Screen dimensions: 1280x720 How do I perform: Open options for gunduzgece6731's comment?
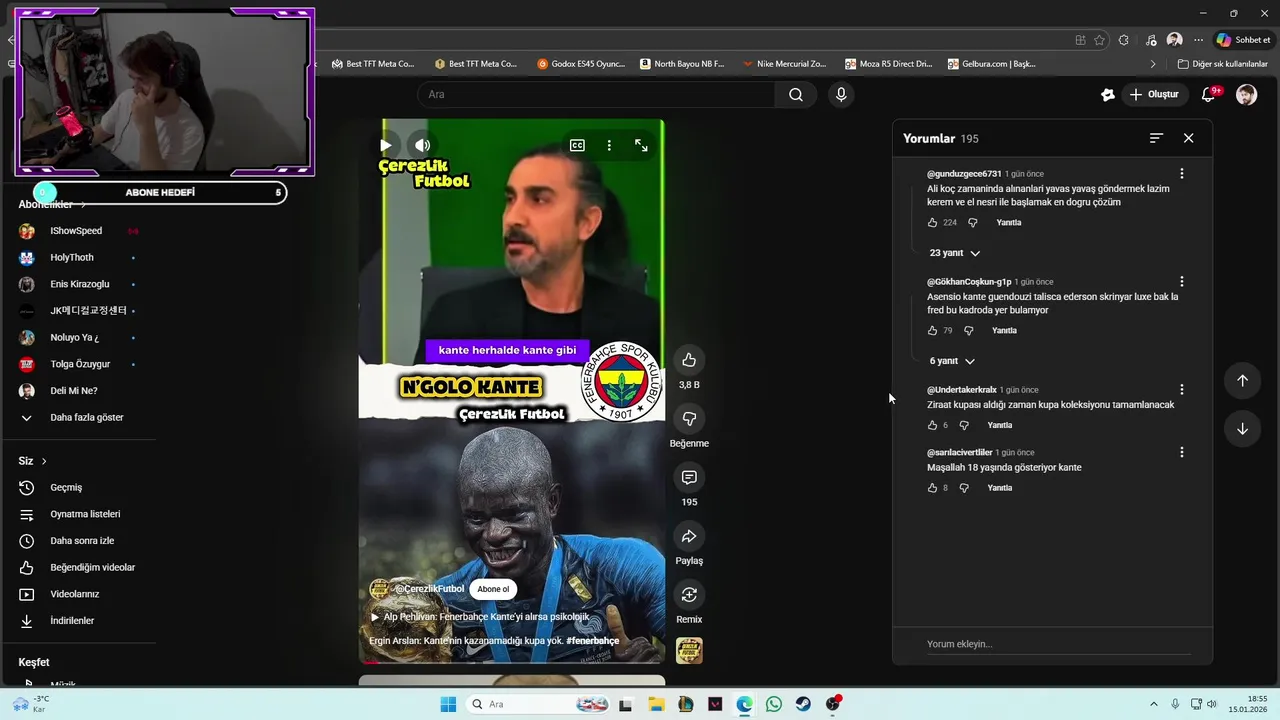[x=1181, y=174]
